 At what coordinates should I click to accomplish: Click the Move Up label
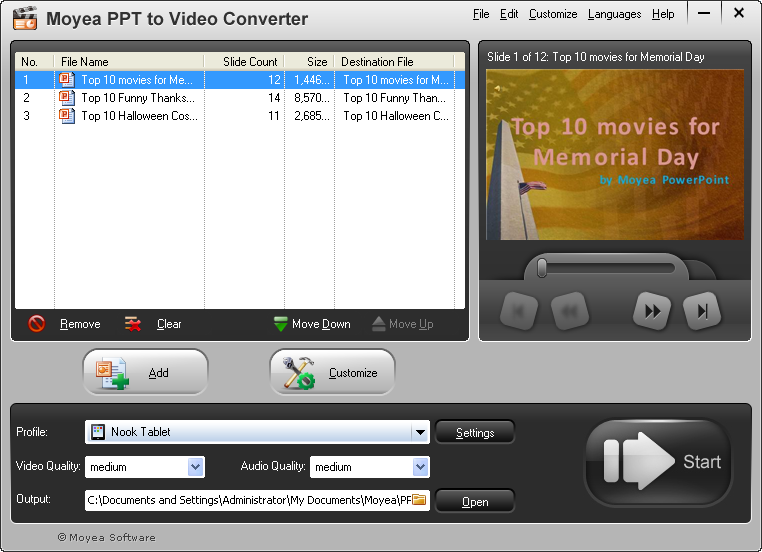pyautogui.click(x=411, y=324)
